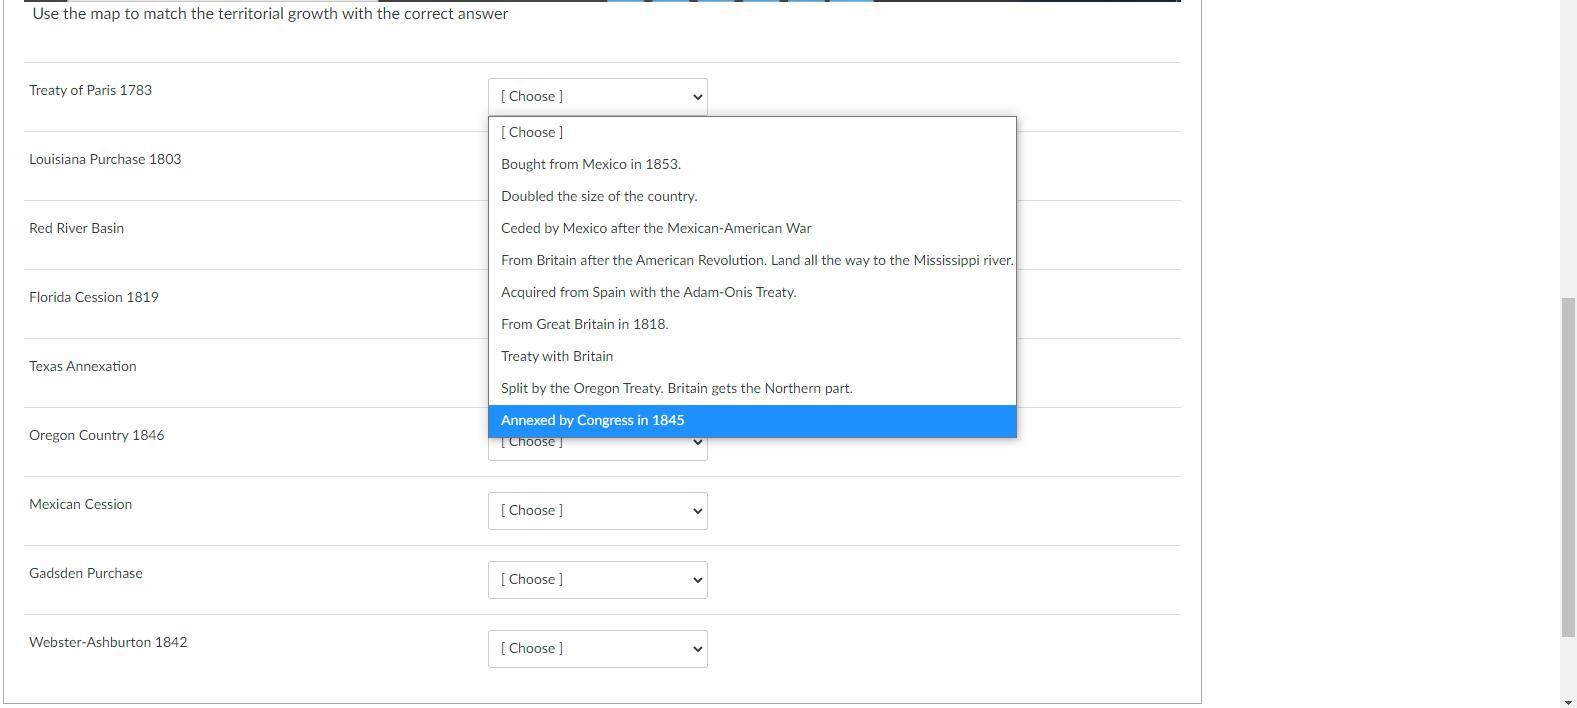Choose "From Britain after the American Revolution" option
Screen dimensions: 1577x708
point(756,260)
